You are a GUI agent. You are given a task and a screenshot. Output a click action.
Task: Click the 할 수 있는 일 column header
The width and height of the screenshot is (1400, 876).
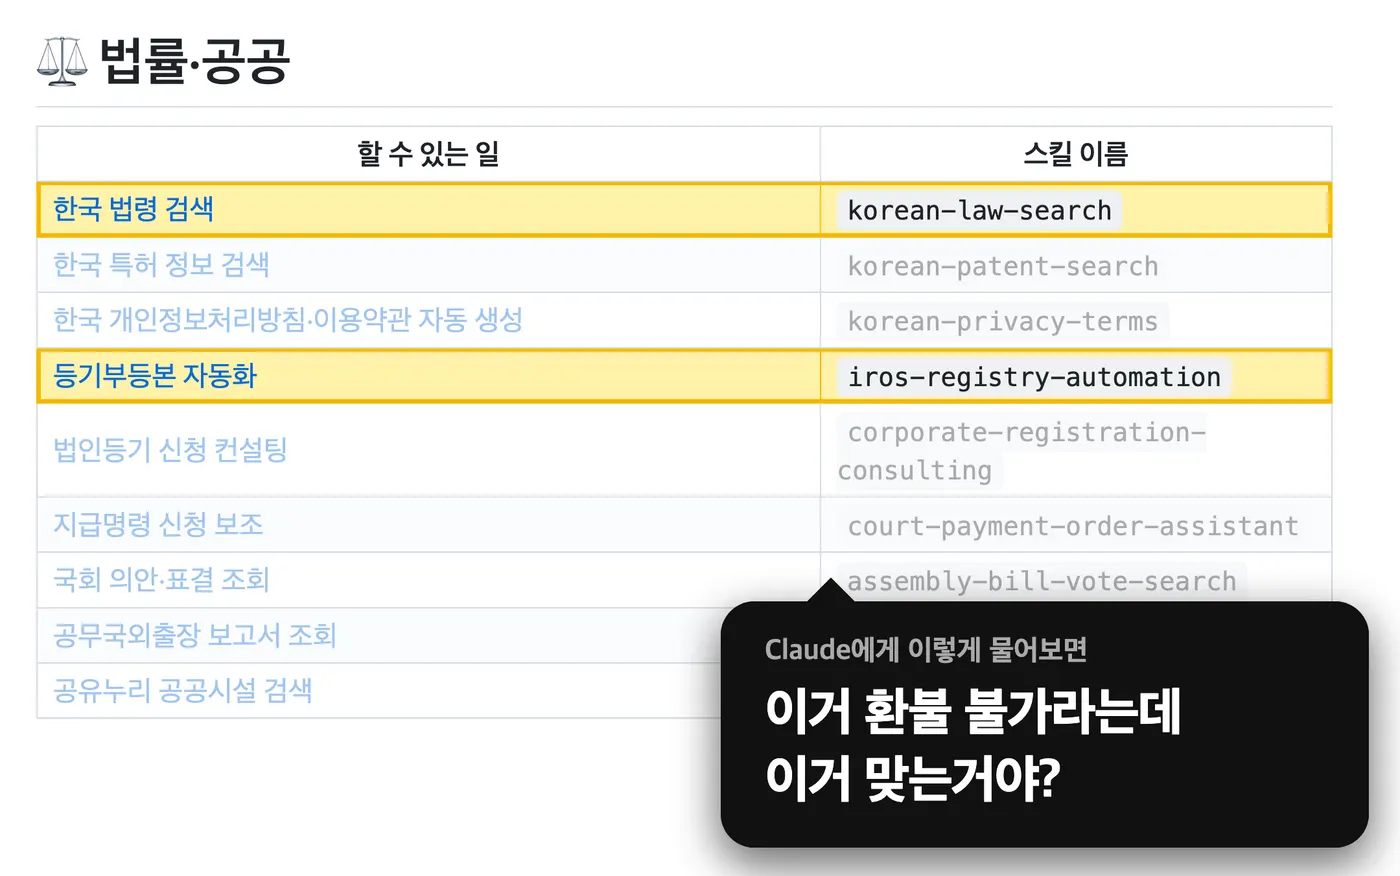tap(428, 154)
